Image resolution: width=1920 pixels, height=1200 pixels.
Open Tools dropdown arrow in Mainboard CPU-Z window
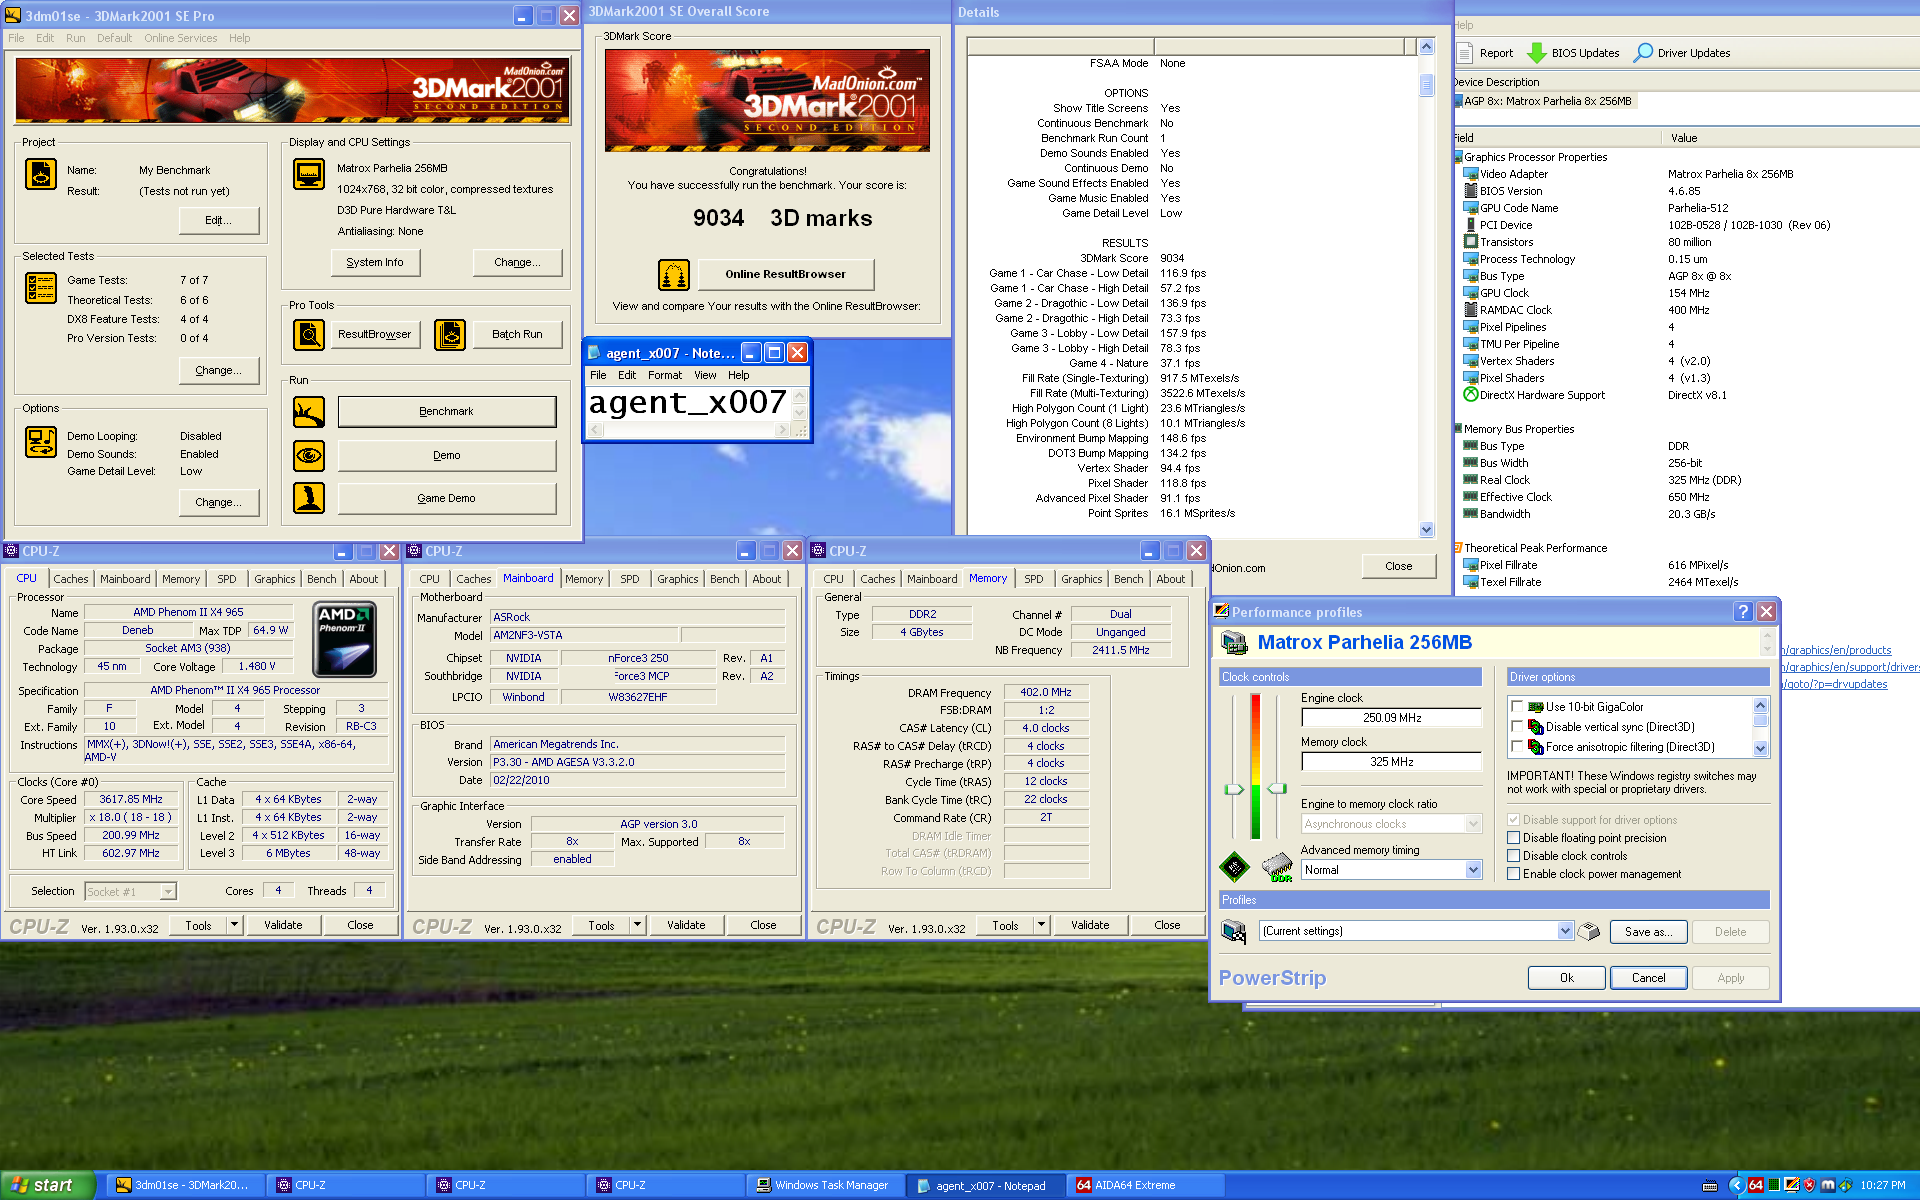tap(638, 925)
